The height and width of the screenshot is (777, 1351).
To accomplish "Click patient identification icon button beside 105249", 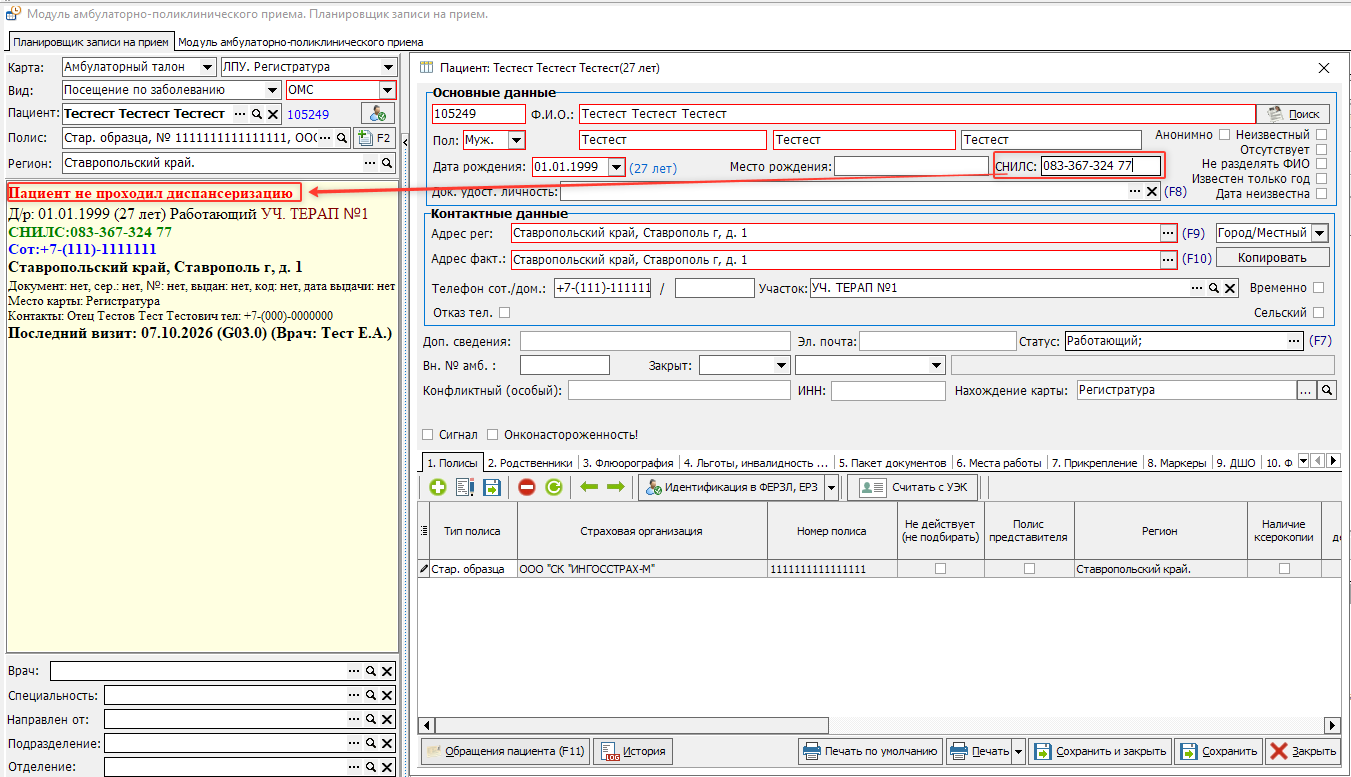I will click(x=378, y=114).
